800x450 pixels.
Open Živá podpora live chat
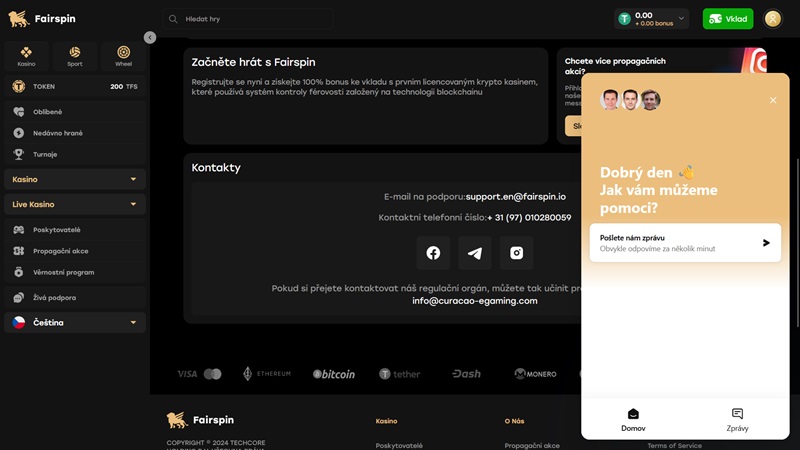click(x=75, y=297)
